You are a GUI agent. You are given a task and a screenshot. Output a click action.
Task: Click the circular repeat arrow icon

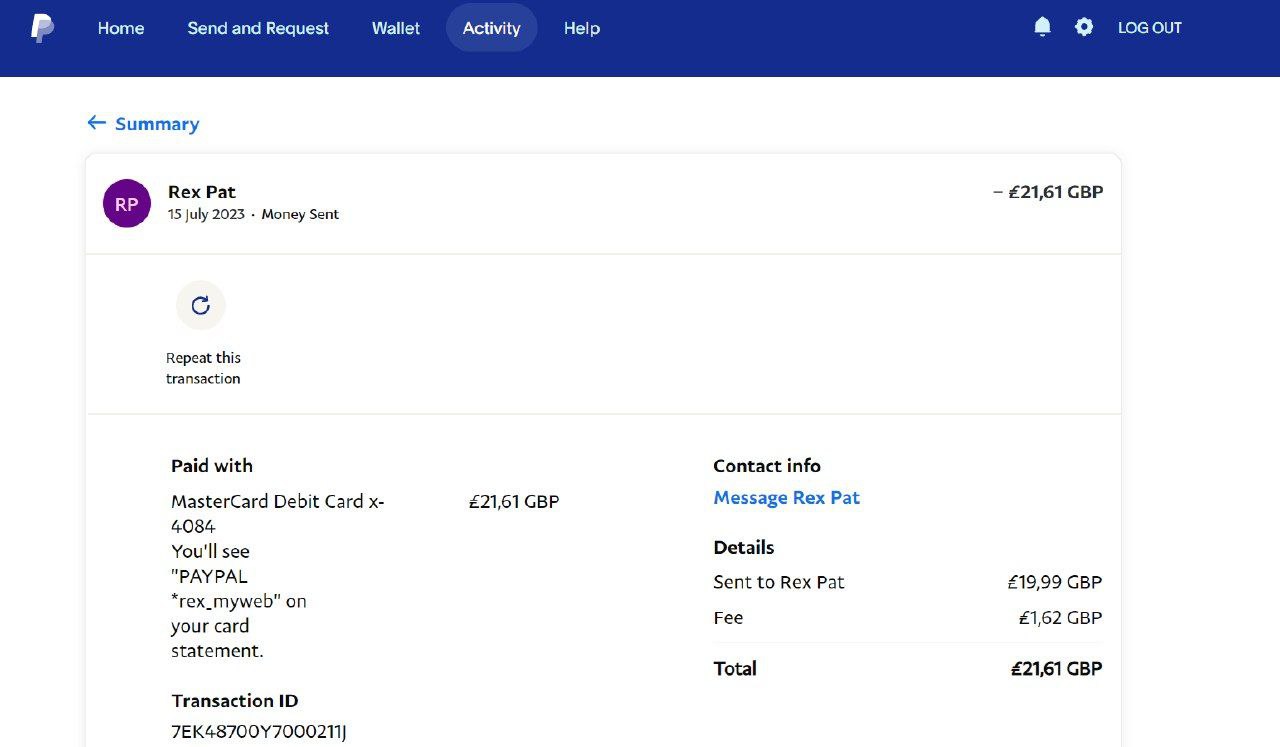(x=201, y=305)
